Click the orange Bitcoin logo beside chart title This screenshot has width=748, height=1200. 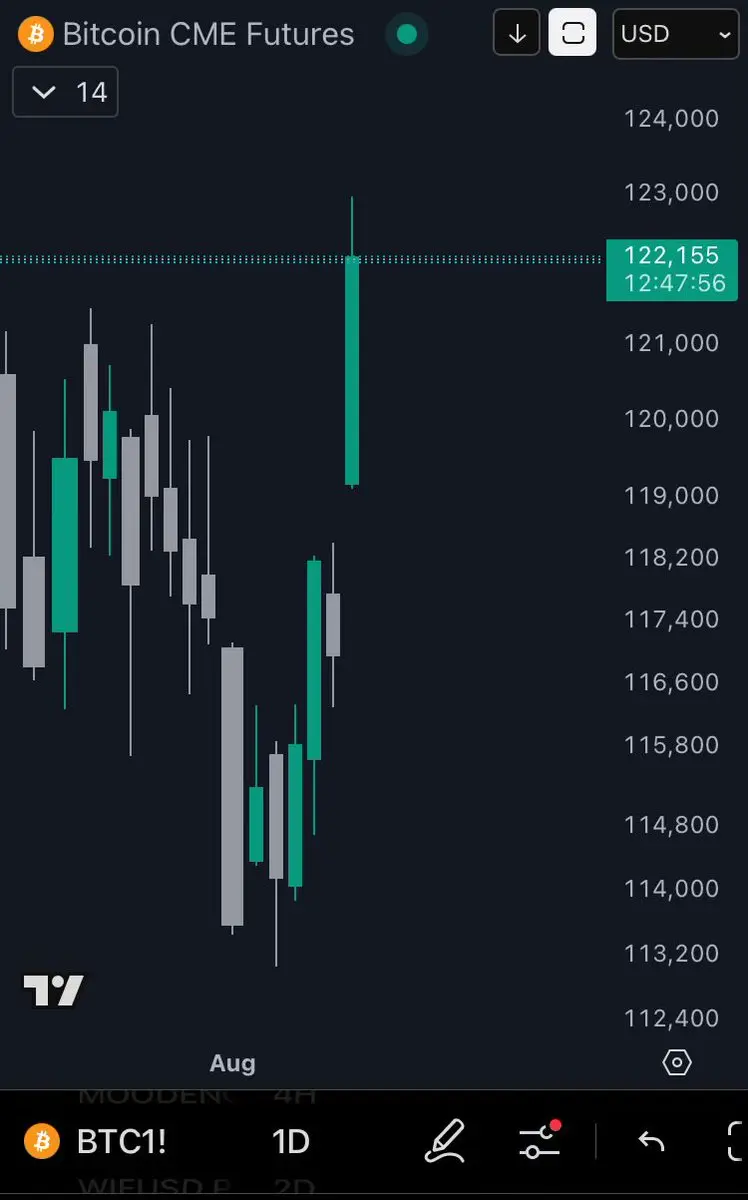click(35, 34)
